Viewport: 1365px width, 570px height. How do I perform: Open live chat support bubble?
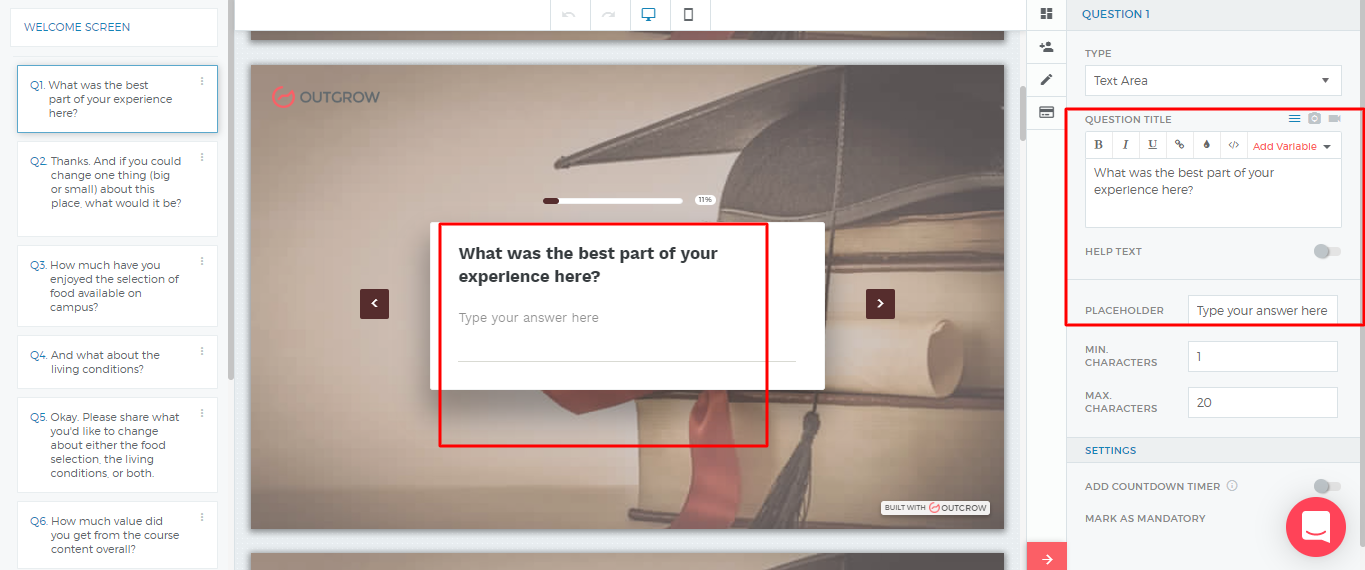click(1315, 527)
